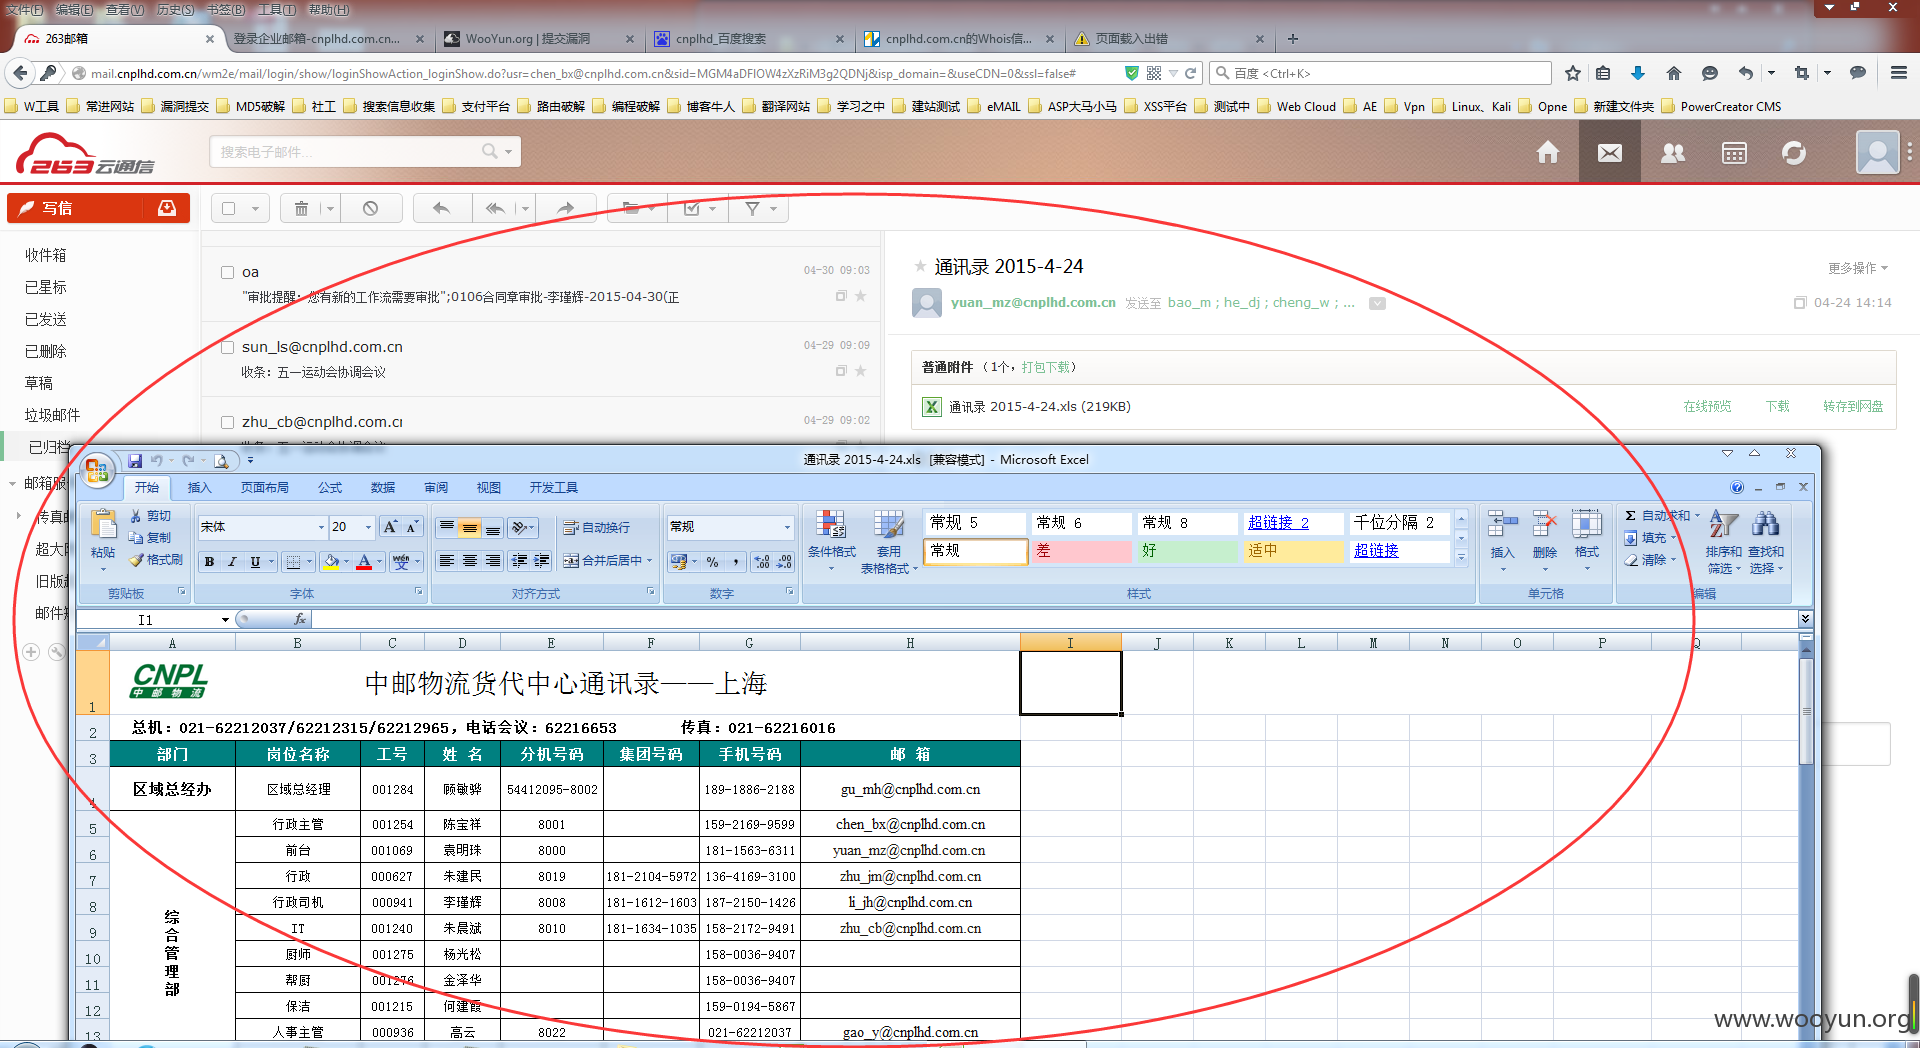Open the fill color dropdown arrow
The height and width of the screenshot is (1048, 1920).
pyautogui.click(x=347, y=562)
